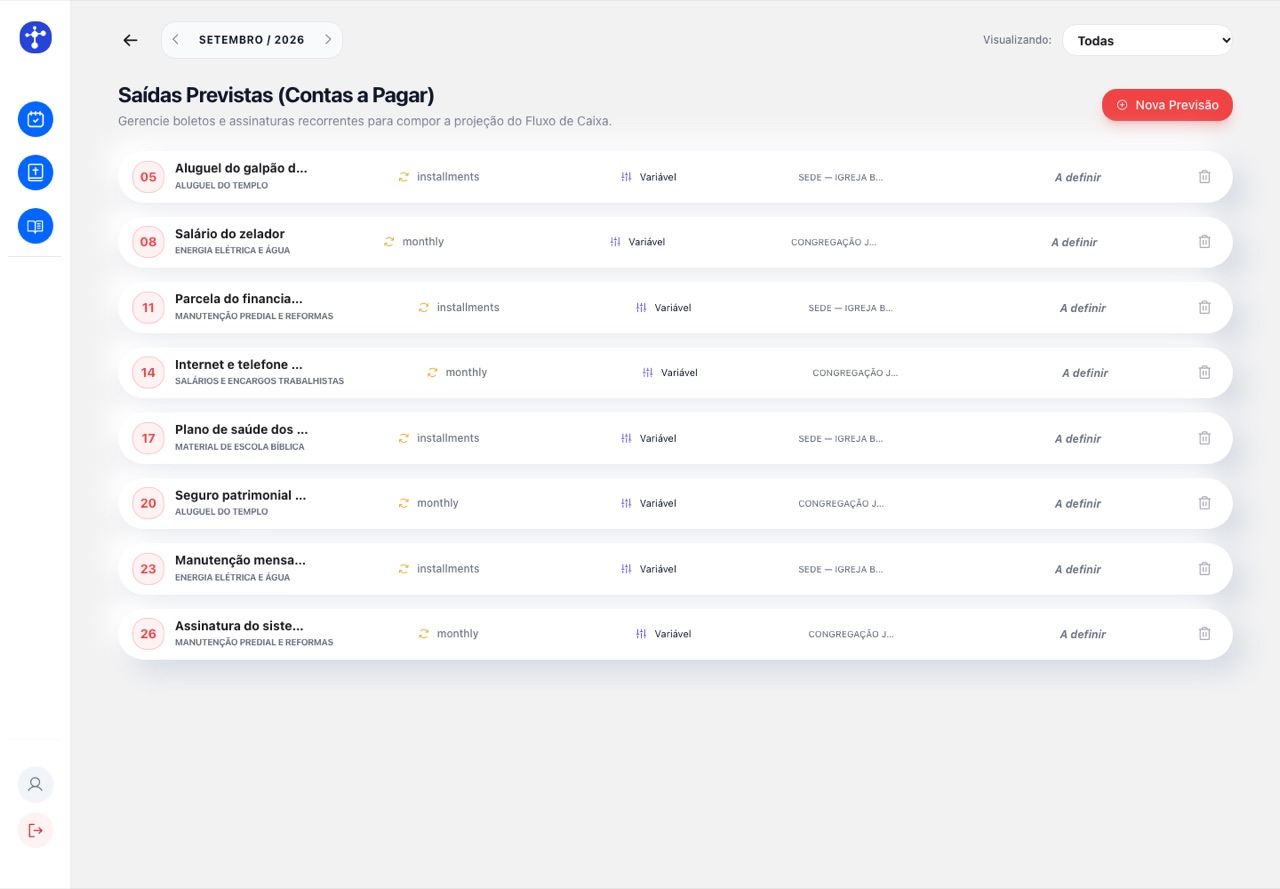Select the Seguro patrimonial title

pos(240,495)
